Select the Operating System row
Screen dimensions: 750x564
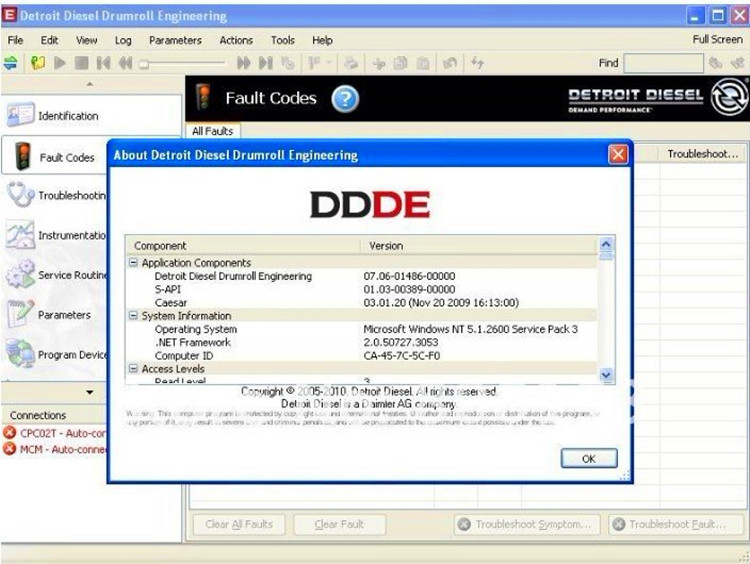pyautogui.click(x=362, y=329)
